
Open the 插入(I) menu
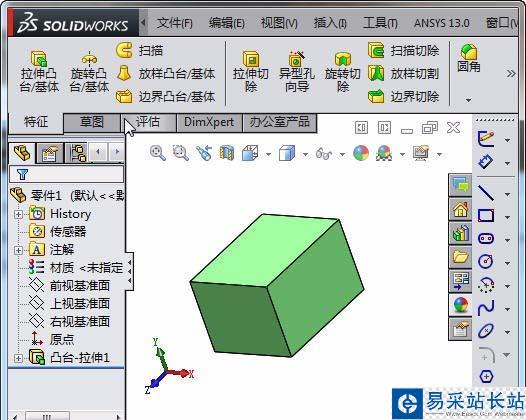tap(330, 23)
